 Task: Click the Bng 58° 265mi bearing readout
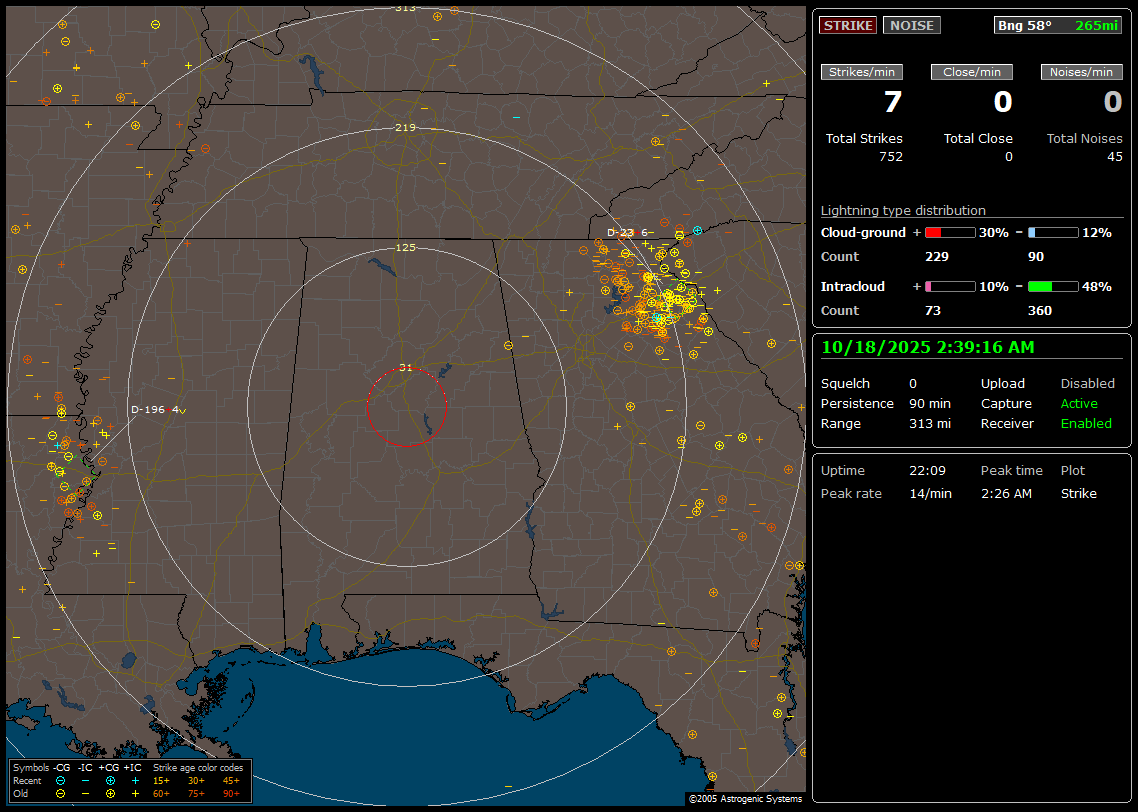1058,26
